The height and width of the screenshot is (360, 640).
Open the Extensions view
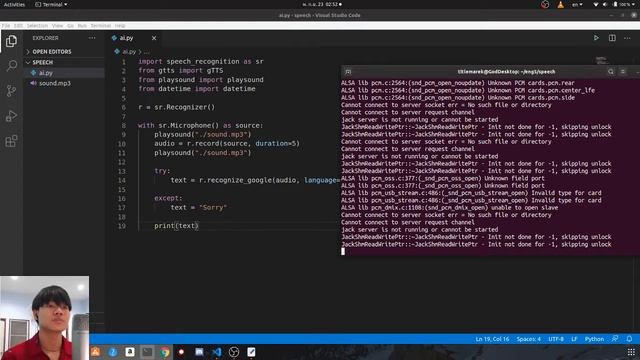[11, 142]
